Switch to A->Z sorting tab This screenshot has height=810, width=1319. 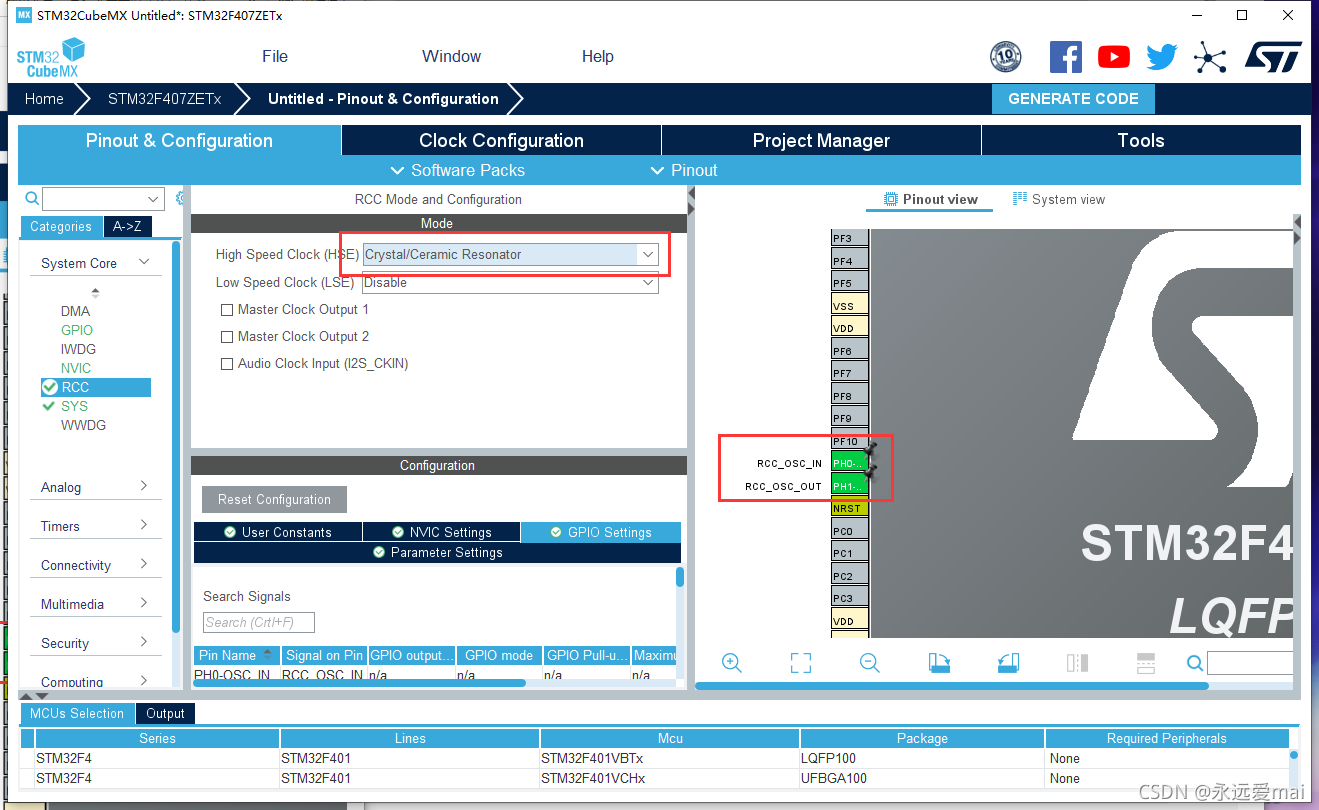[127, 226]
